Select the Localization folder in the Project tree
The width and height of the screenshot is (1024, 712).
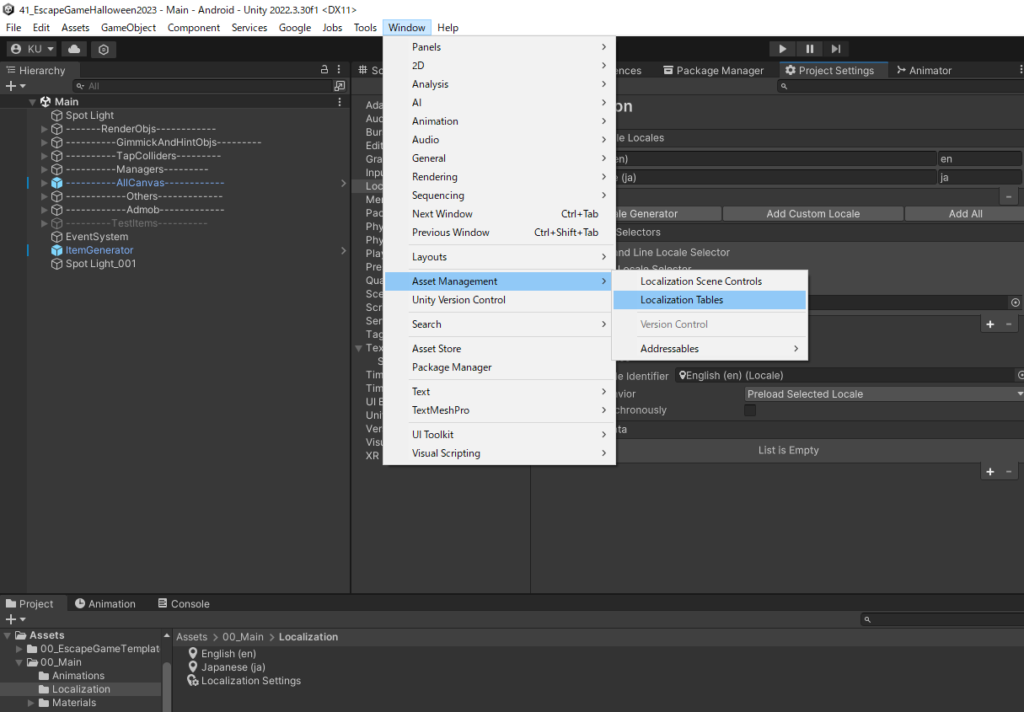(81, 689)
